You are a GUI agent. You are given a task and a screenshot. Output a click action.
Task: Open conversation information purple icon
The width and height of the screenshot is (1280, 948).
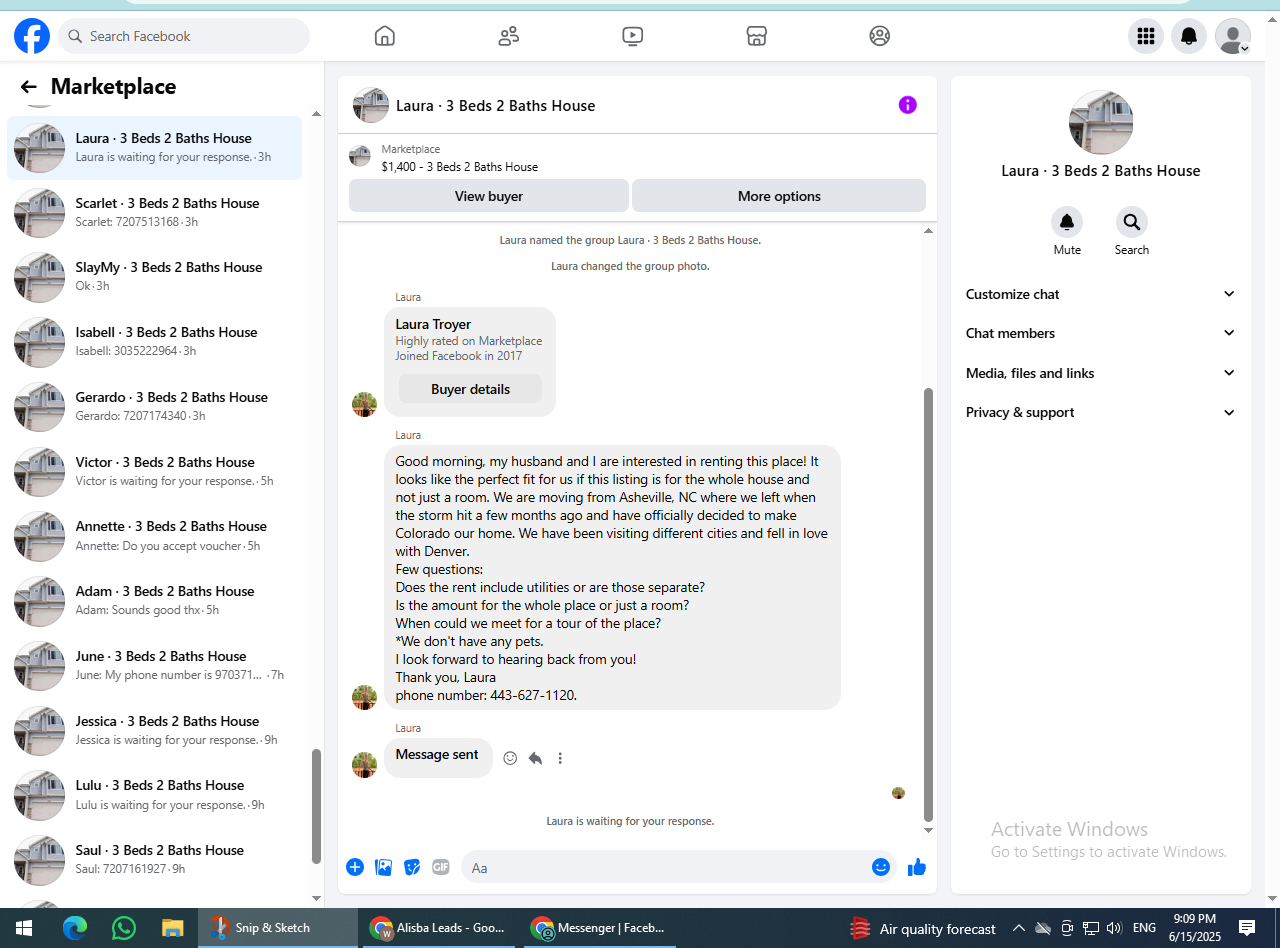point(907,105)
